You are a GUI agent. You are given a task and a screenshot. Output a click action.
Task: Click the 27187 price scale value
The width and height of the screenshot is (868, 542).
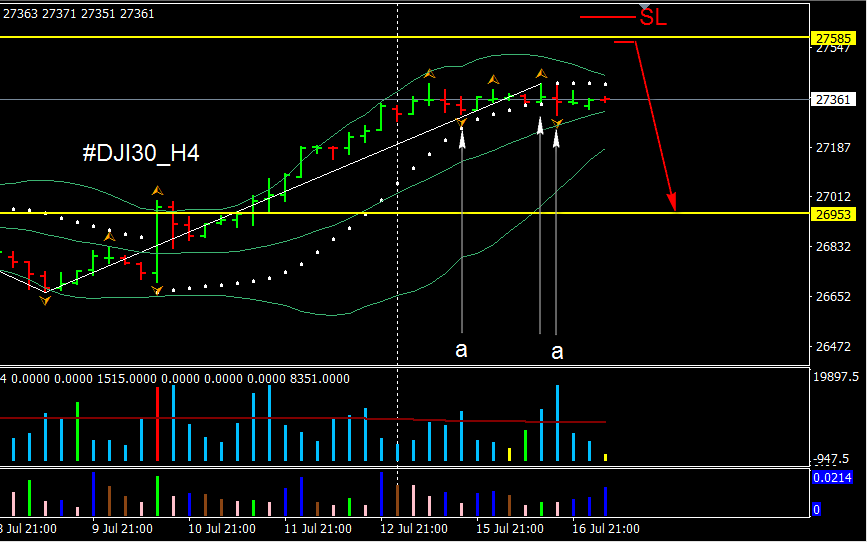click(833, 147)
